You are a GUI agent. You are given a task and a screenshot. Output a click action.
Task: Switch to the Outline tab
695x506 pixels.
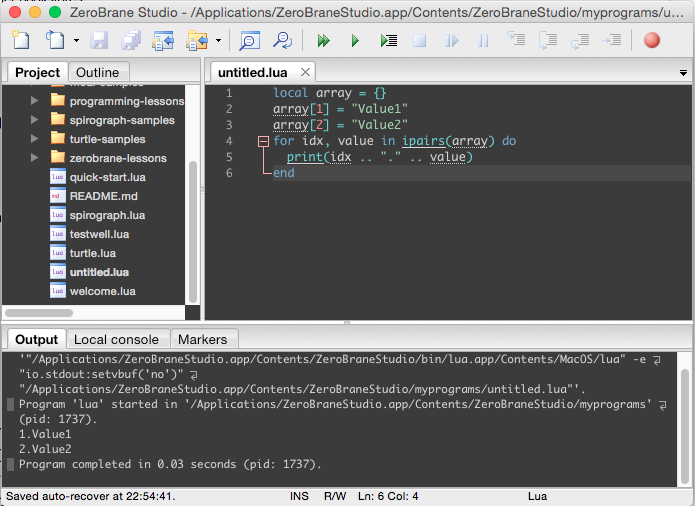pyautogui.click(x=98, y=72)
